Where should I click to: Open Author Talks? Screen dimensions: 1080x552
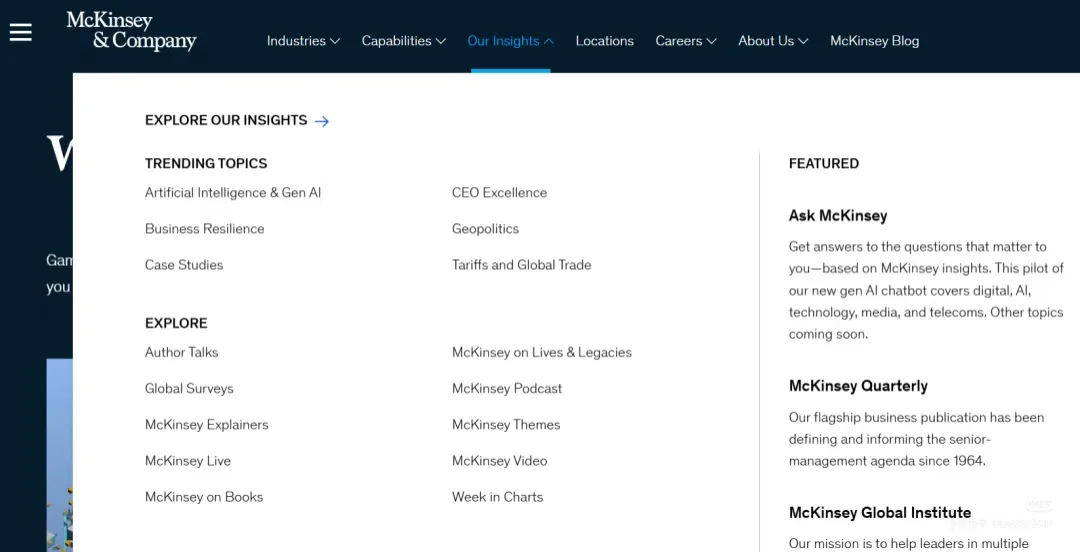click(181, 352)
